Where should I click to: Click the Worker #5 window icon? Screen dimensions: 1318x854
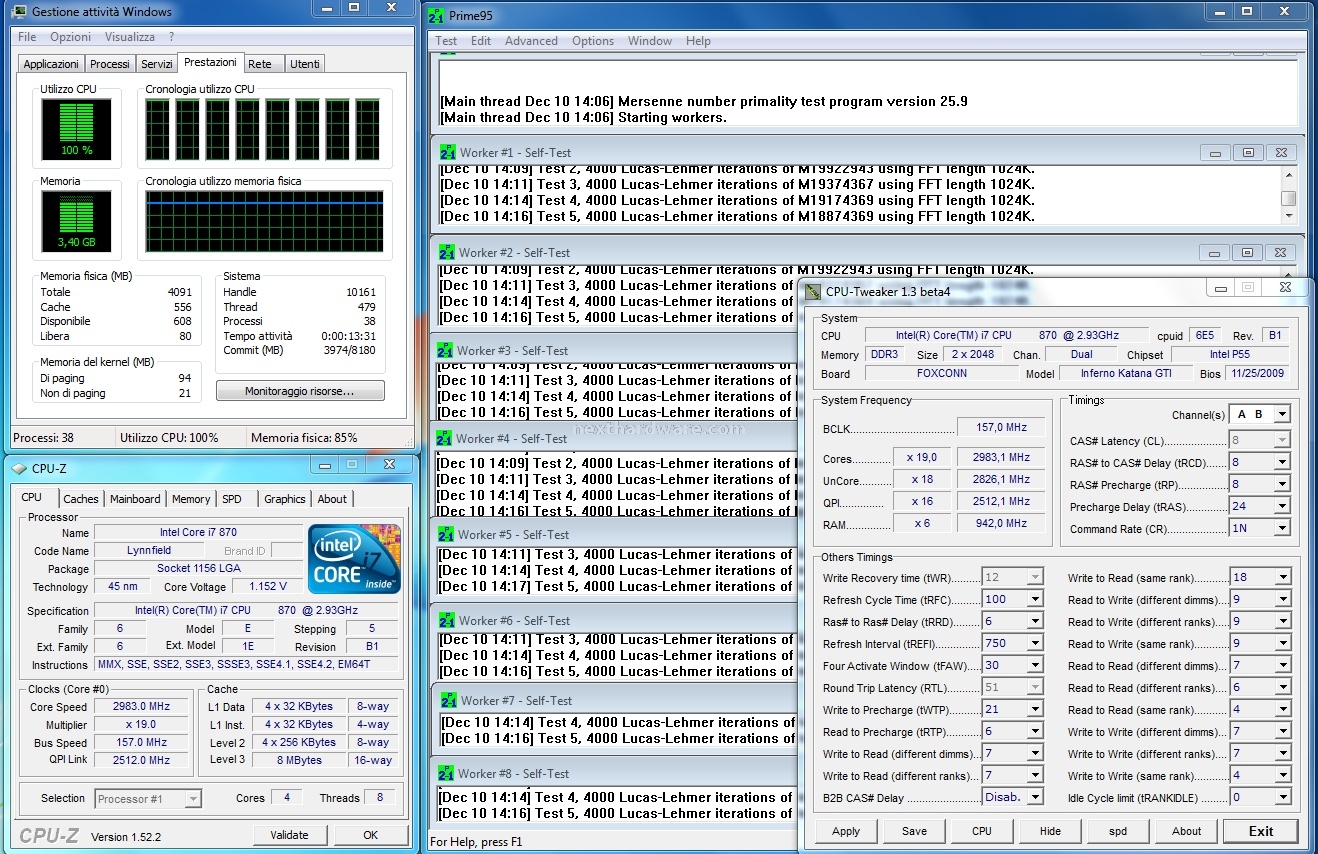(x=447, y=534)
